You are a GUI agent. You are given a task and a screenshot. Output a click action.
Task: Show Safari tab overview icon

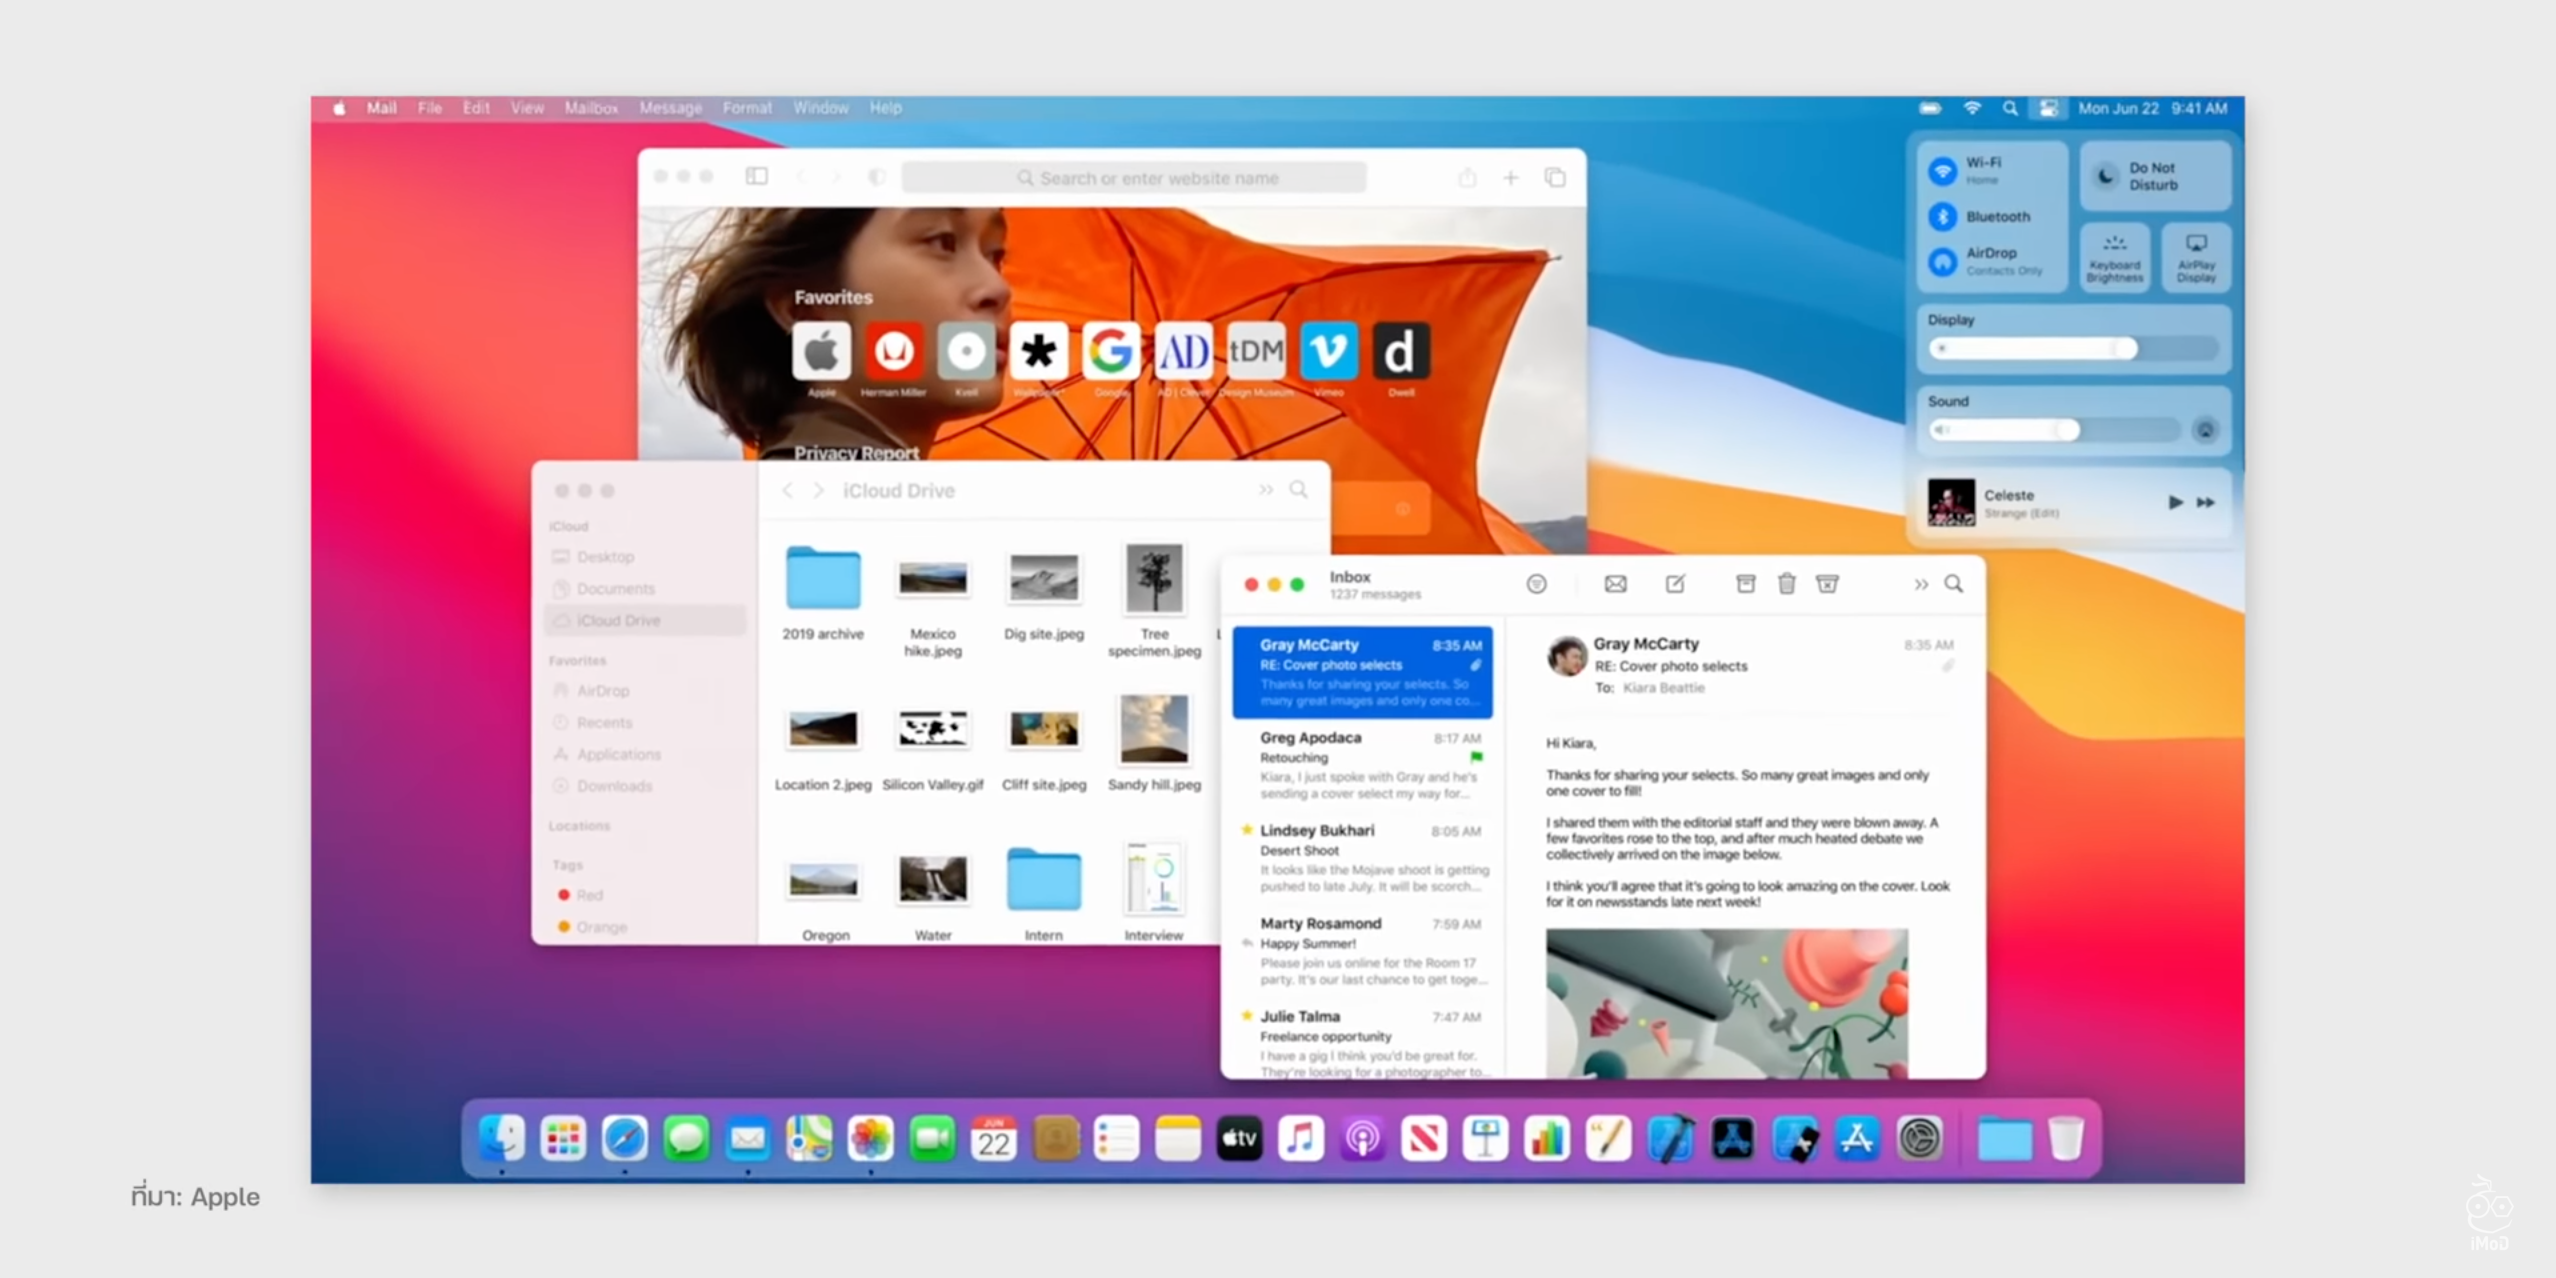(x=1554, y=178)
